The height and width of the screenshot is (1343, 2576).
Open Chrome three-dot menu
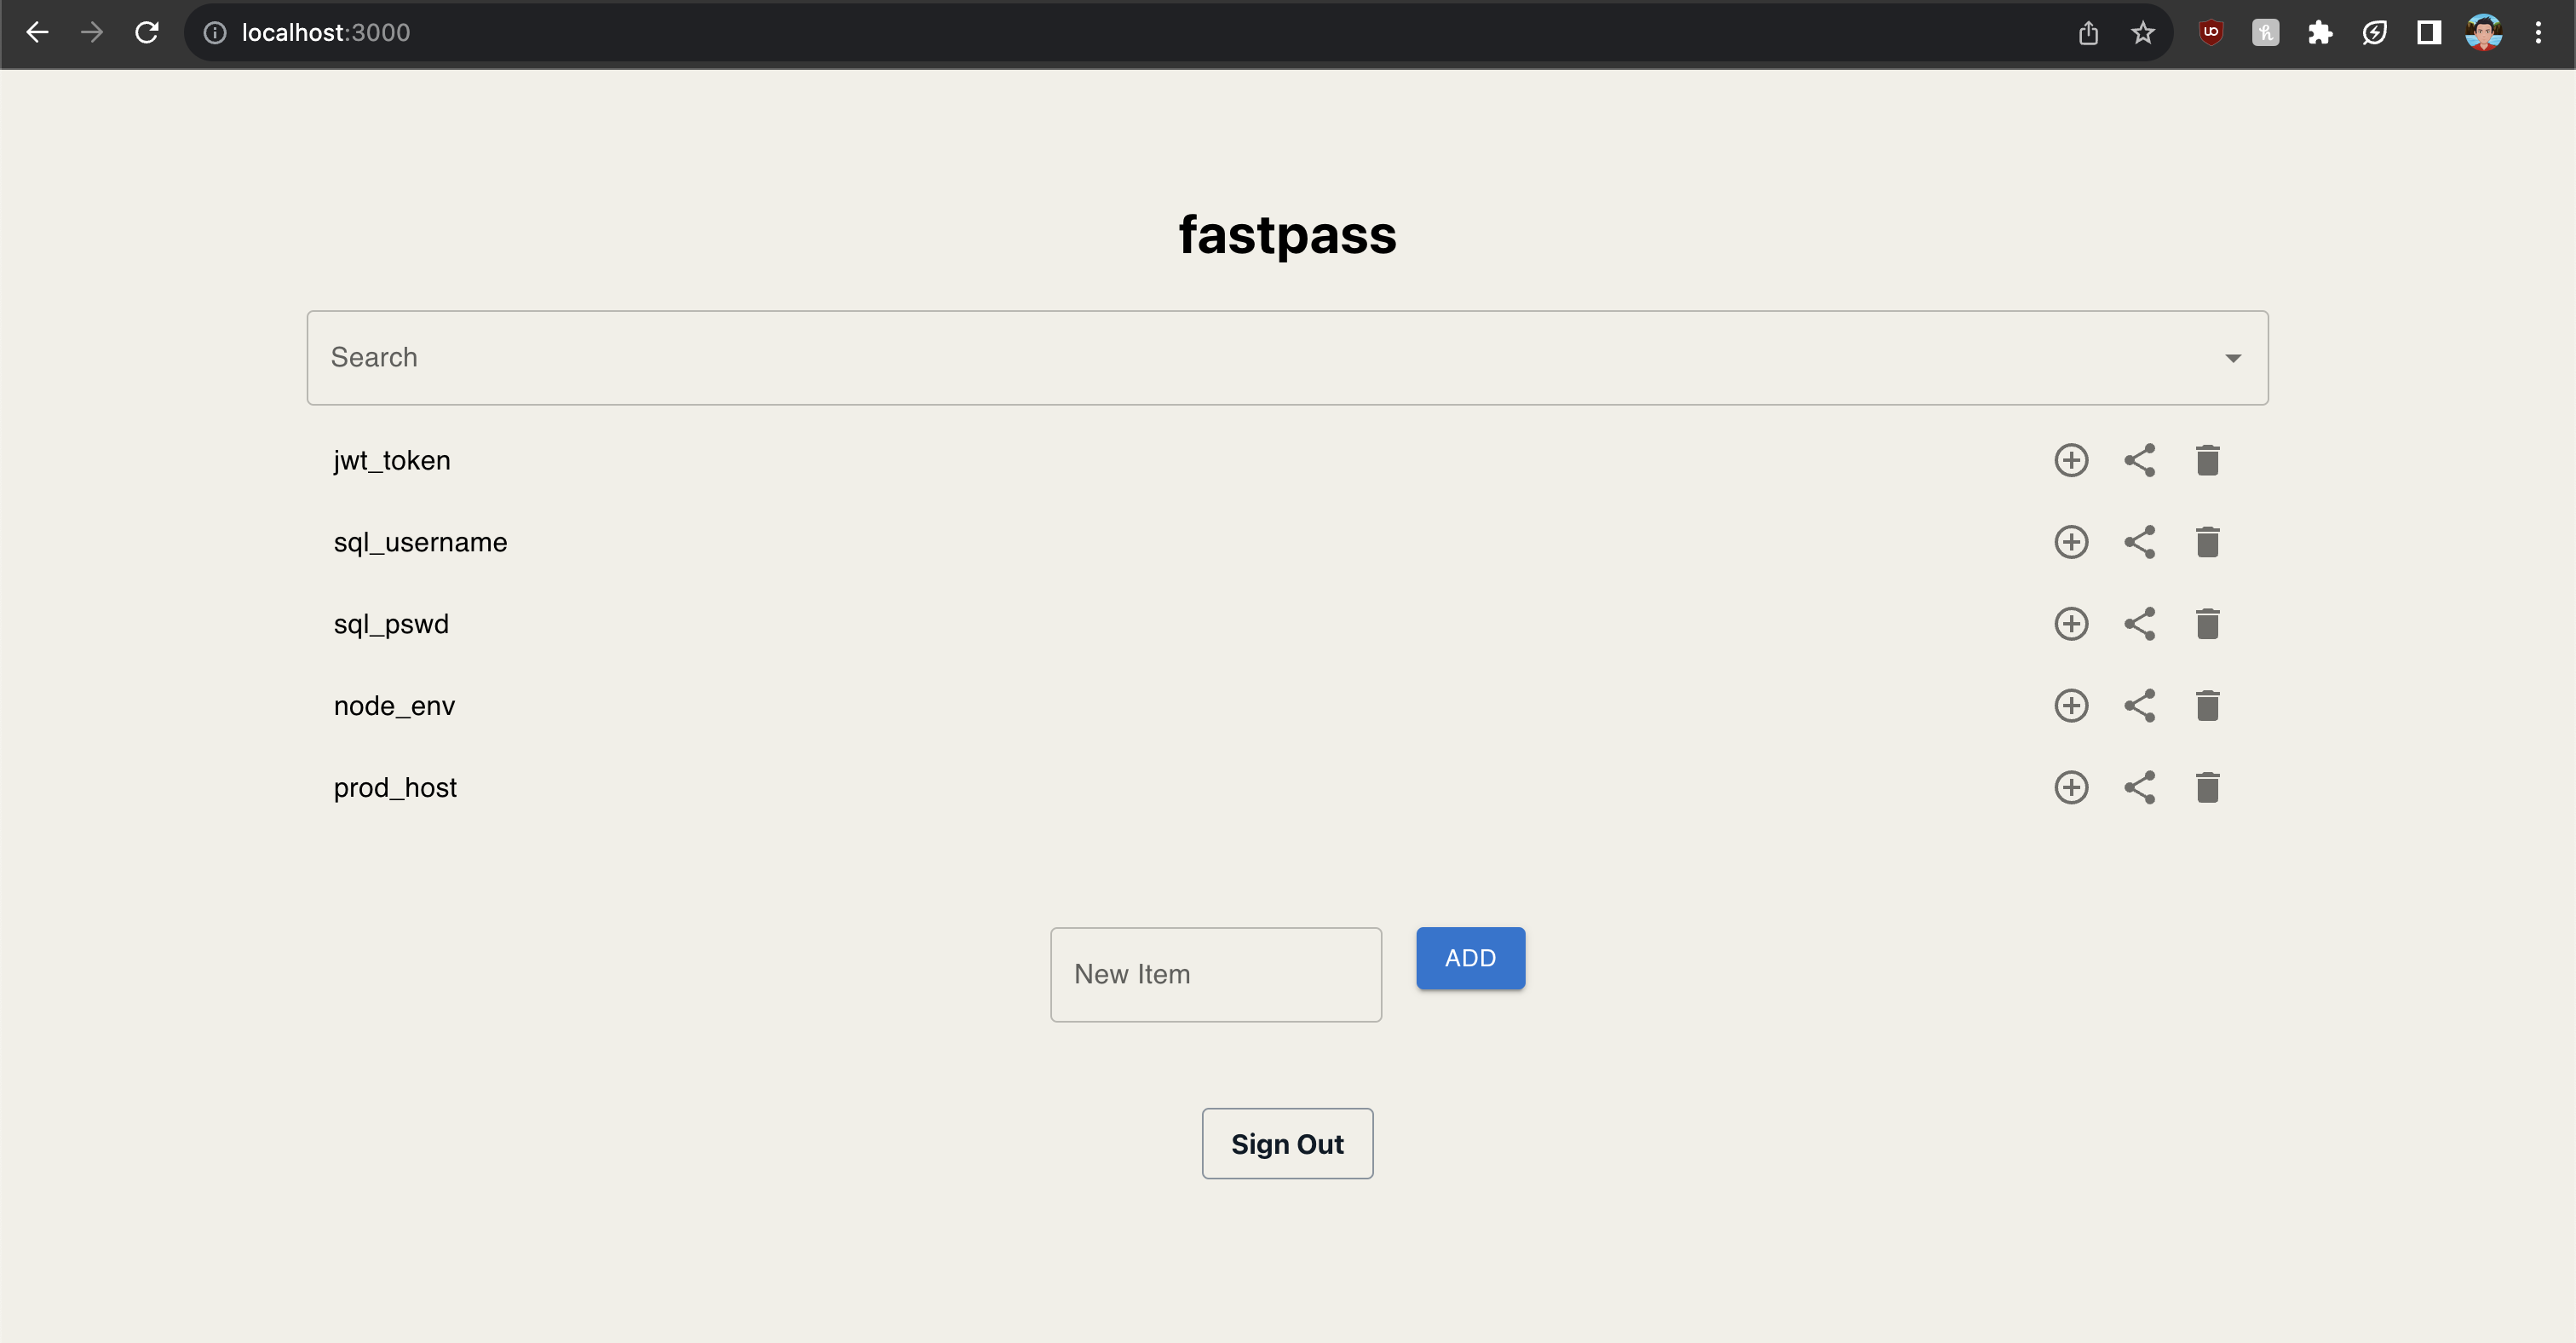2538,33
